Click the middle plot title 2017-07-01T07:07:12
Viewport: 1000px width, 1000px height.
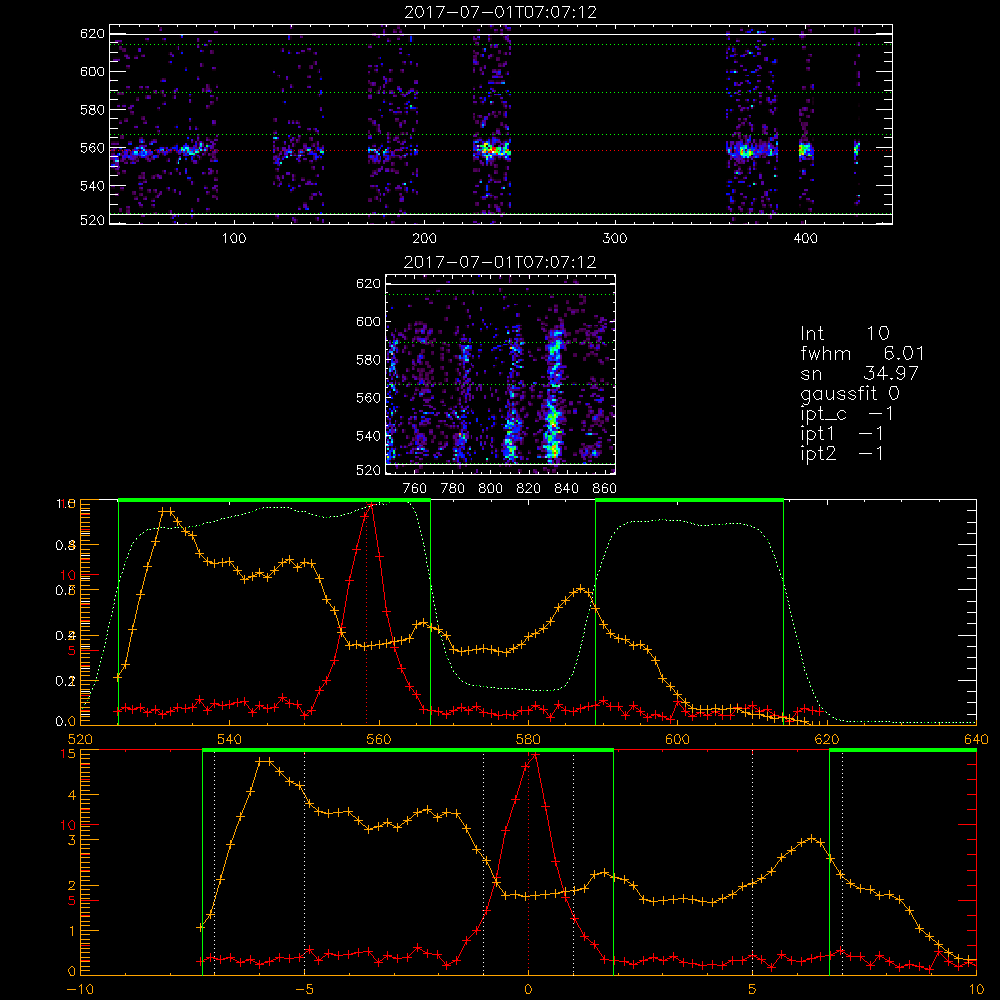coord(500,262)
